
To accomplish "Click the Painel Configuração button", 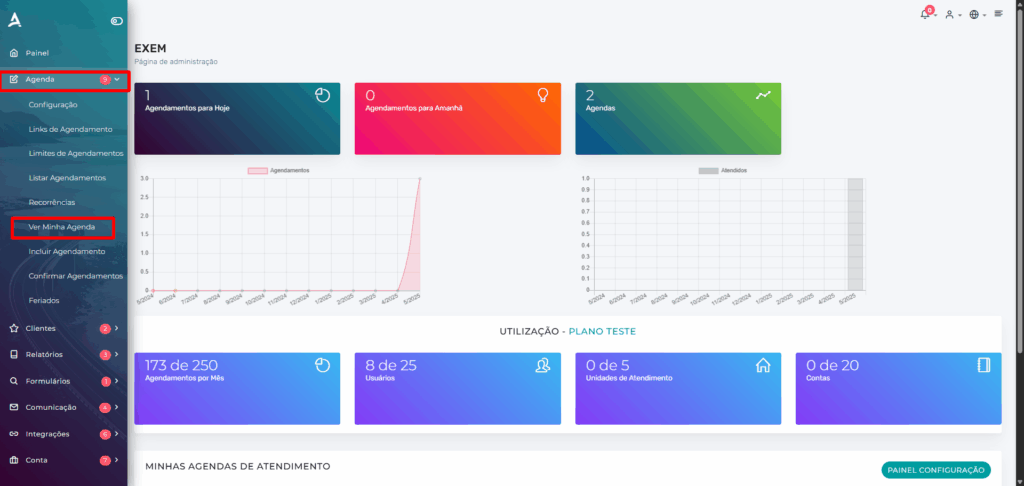I will [x=936, y=470].
